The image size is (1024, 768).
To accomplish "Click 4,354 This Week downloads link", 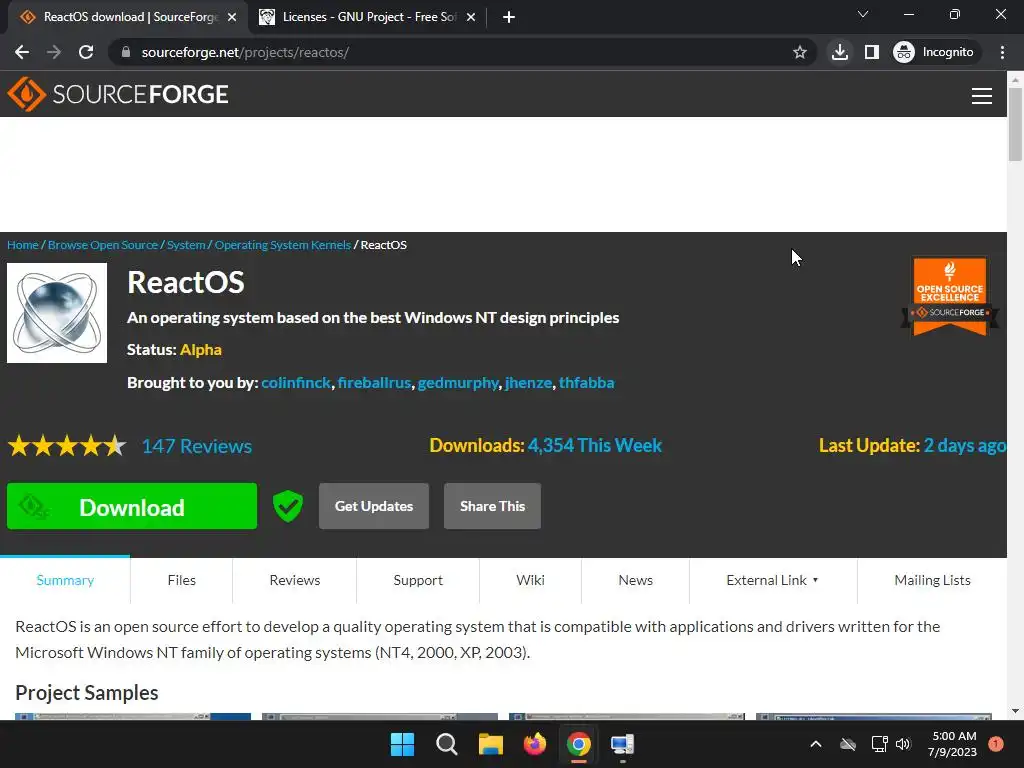I will (594, 445).
